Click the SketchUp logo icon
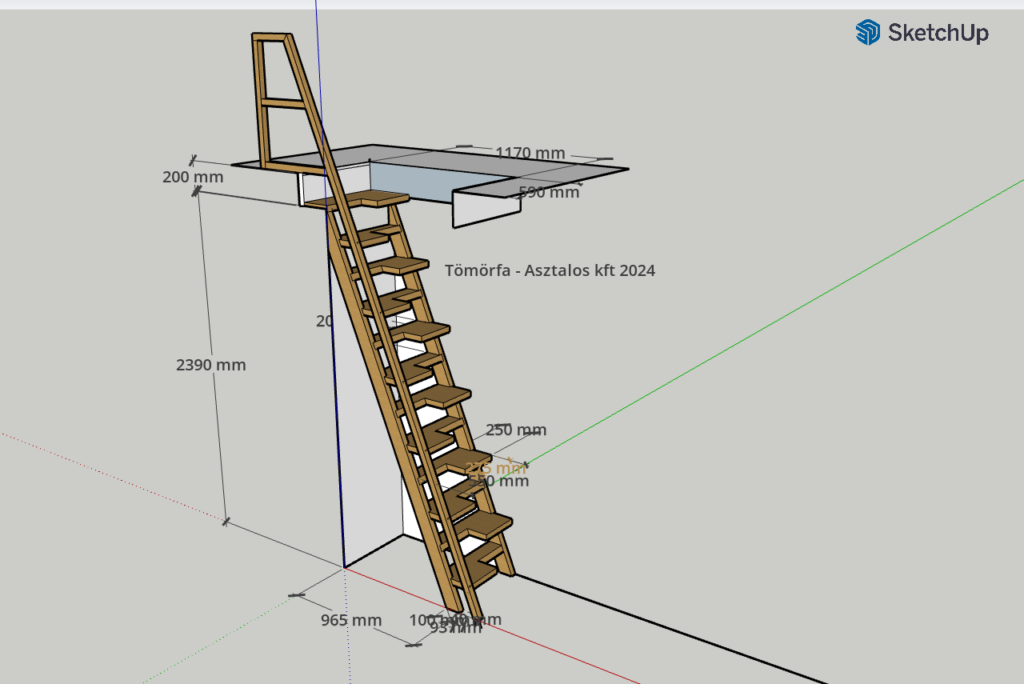This screenshot has width=1024, height=684. point(867,32)
